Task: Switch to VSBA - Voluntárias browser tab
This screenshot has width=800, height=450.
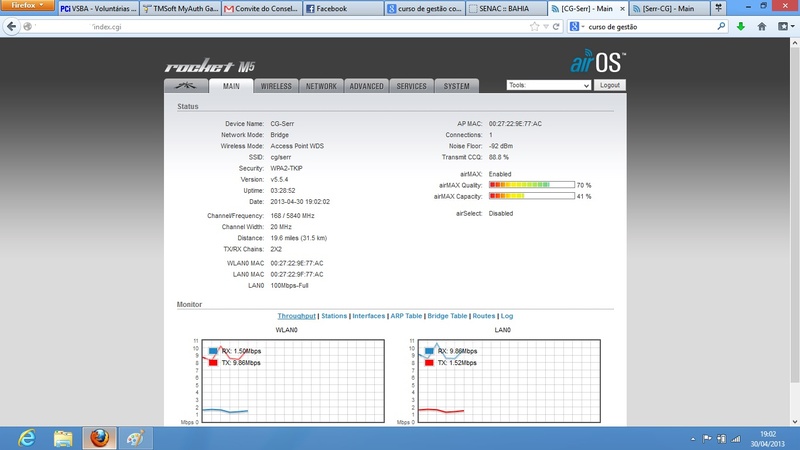Action: [99, 9]
